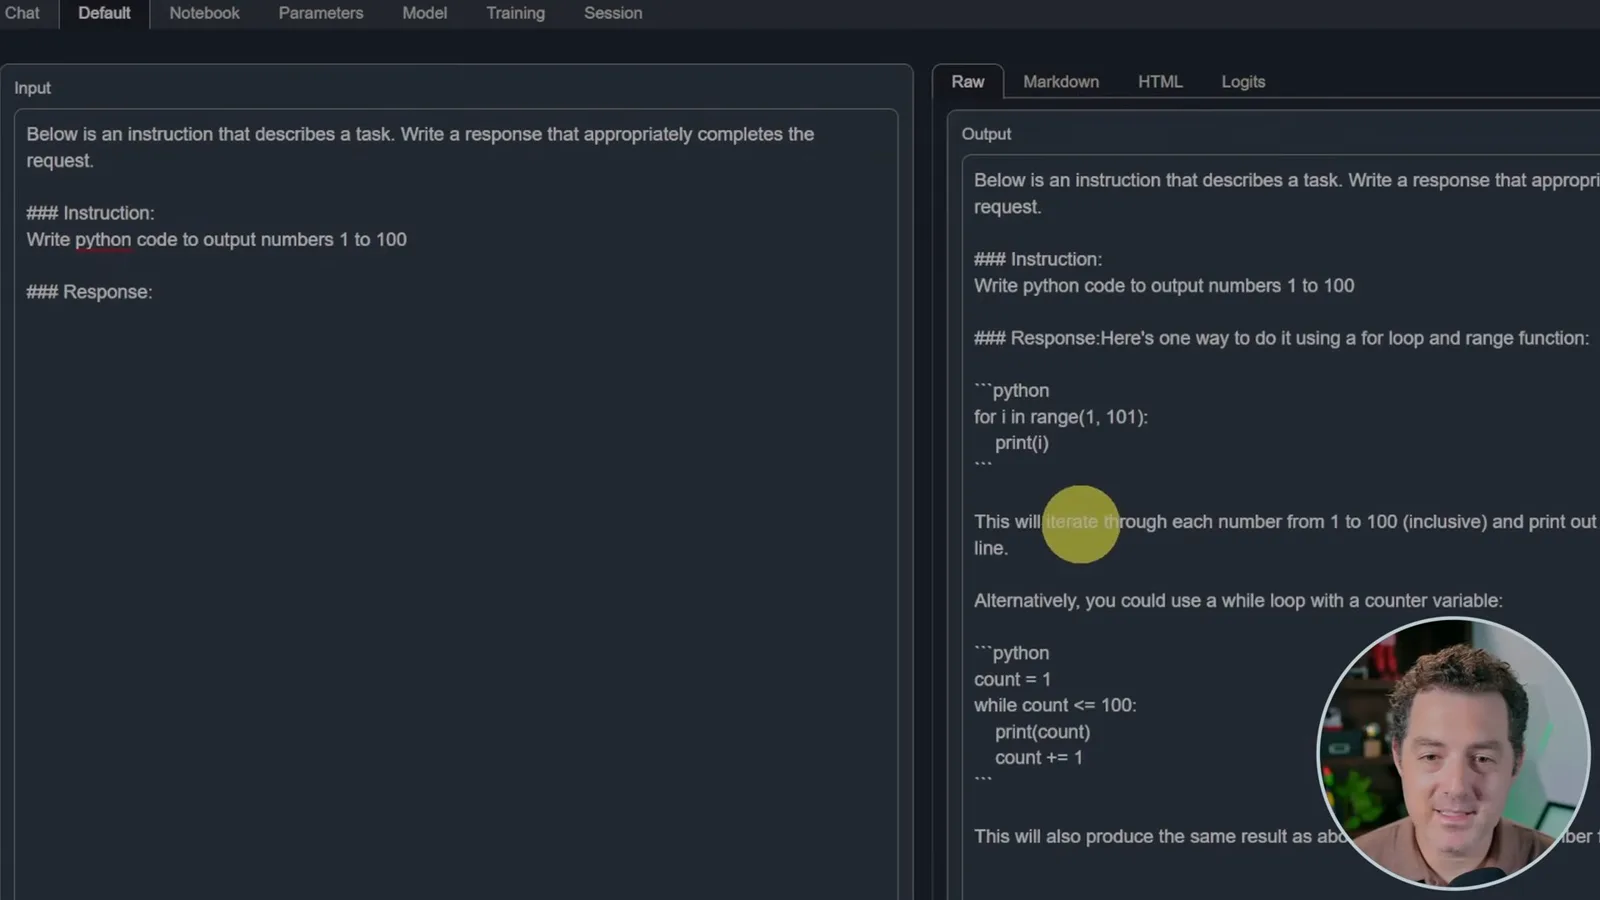Click the 'while count <= 100:' line
Viewport: 1600px width, 900px height.
click(x=1055, y=705)
